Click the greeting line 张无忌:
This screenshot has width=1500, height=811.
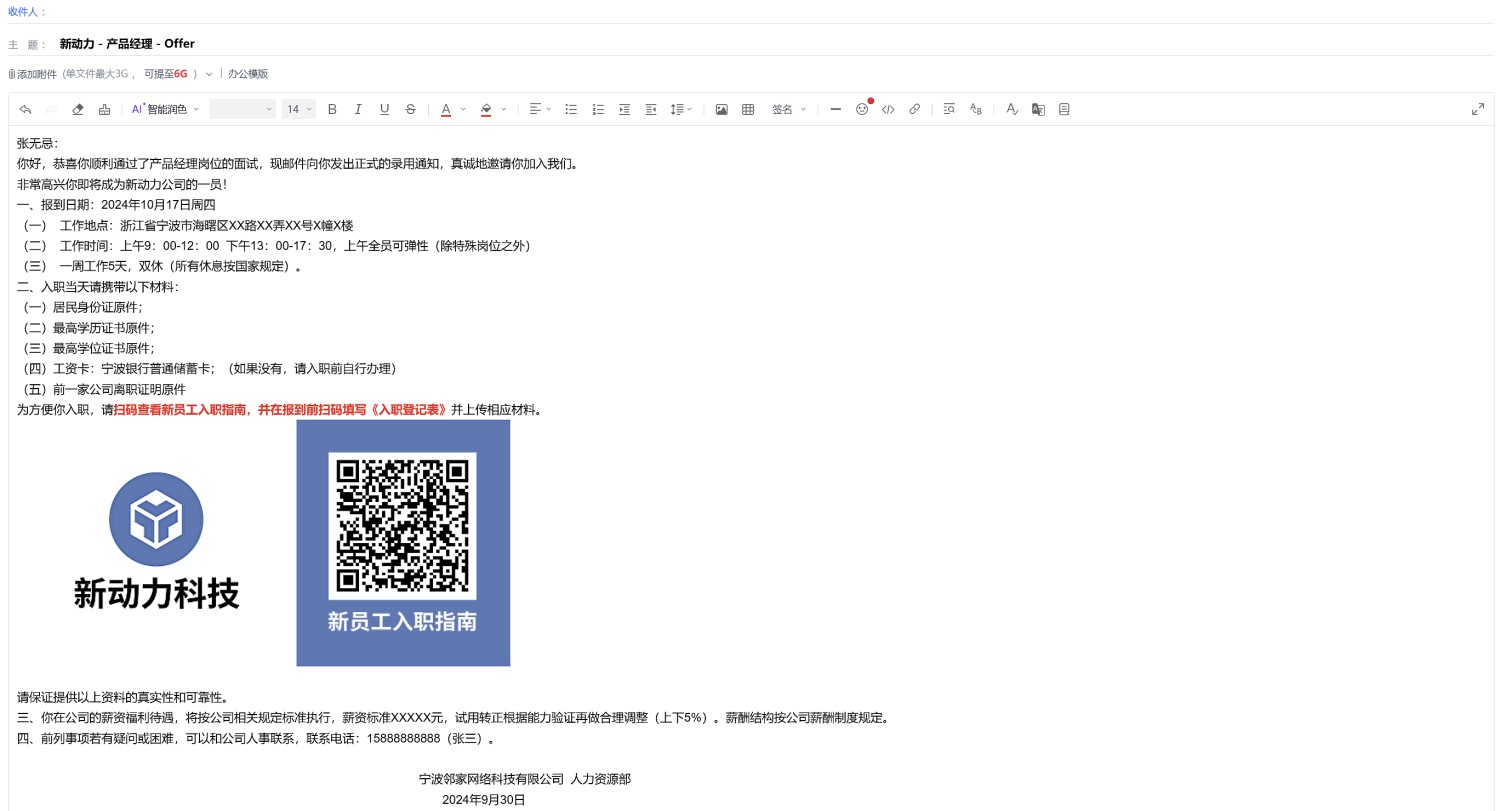click(38, 143)
